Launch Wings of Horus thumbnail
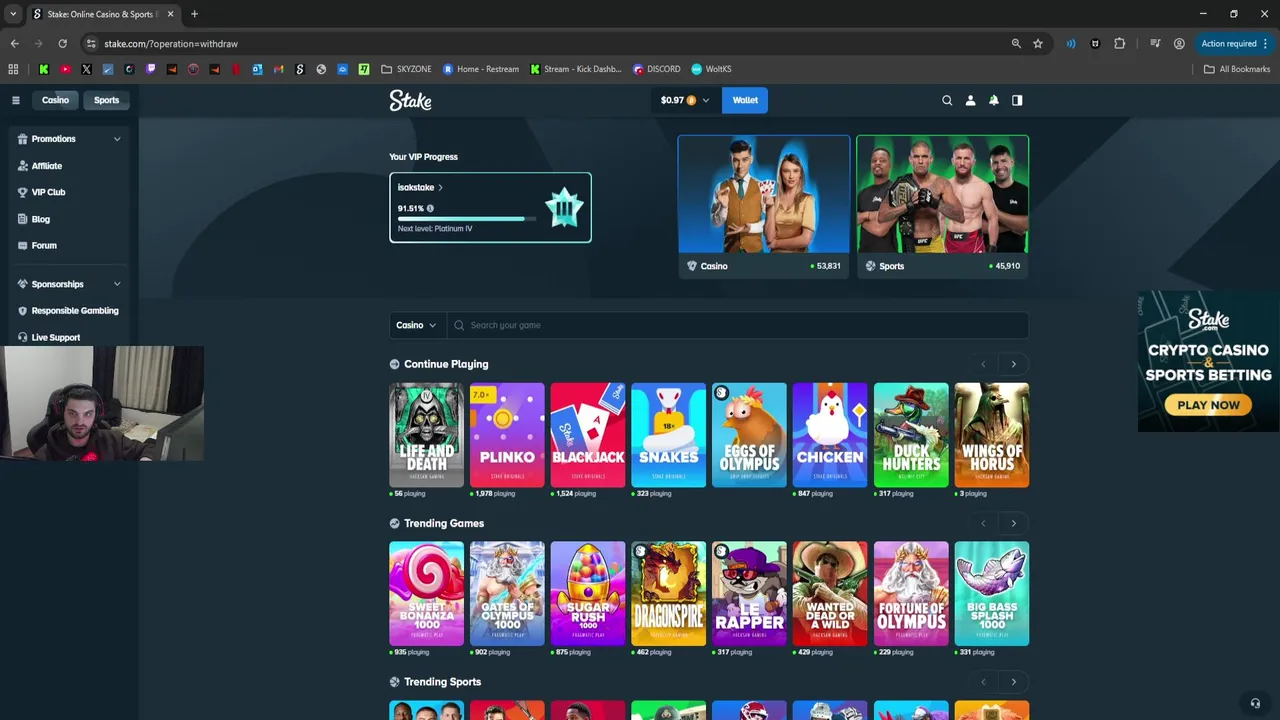Viewport: 1280px width, 720px height. pyautogui.click(x=992, y=435)
